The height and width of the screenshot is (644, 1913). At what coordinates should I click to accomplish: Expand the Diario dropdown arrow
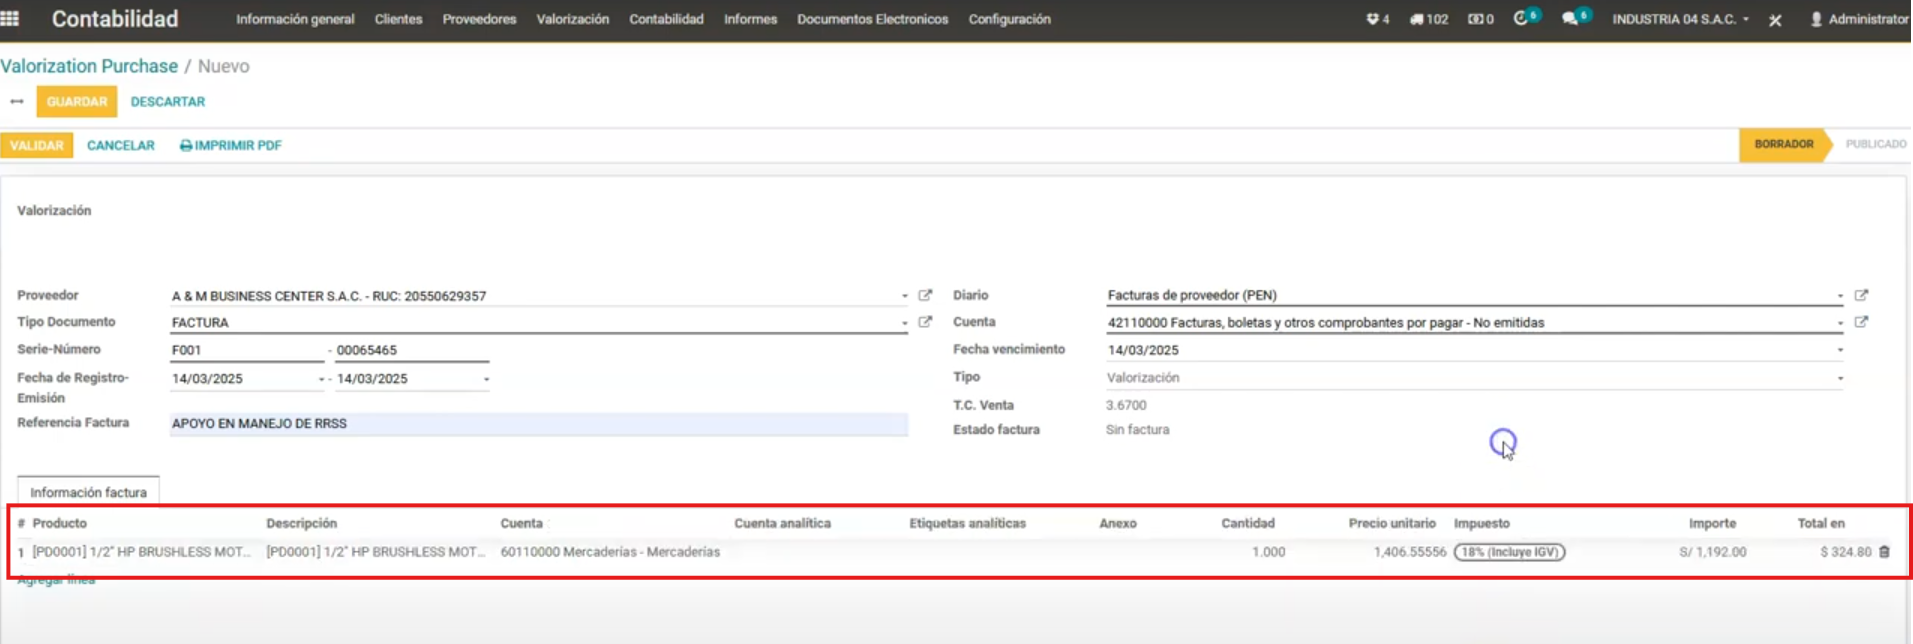(1839, 296)
